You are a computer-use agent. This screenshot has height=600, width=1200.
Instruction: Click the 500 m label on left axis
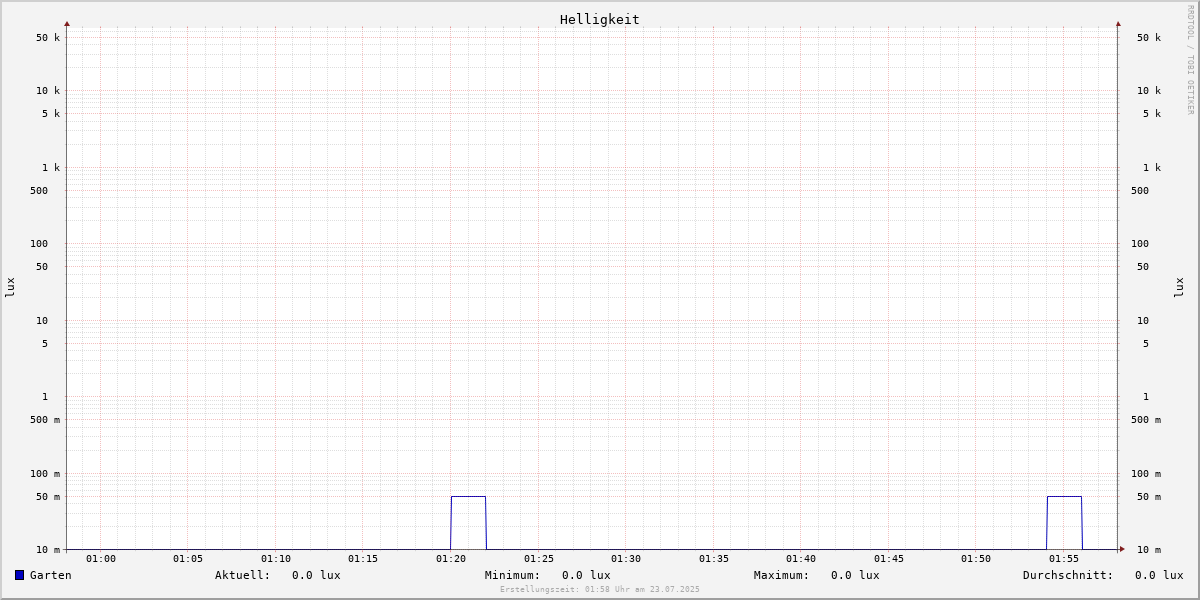pos(45,420)
